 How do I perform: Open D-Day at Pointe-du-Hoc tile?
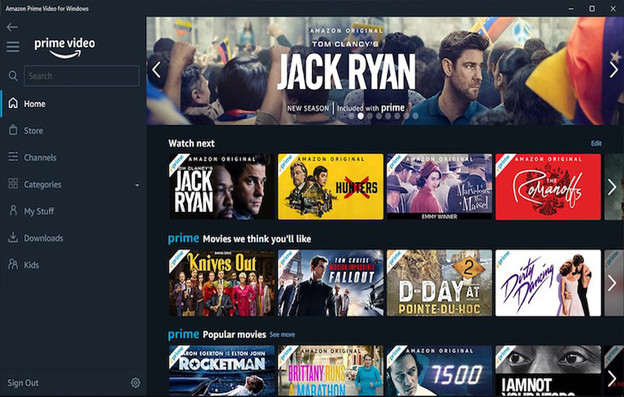(x=439, y=283)
